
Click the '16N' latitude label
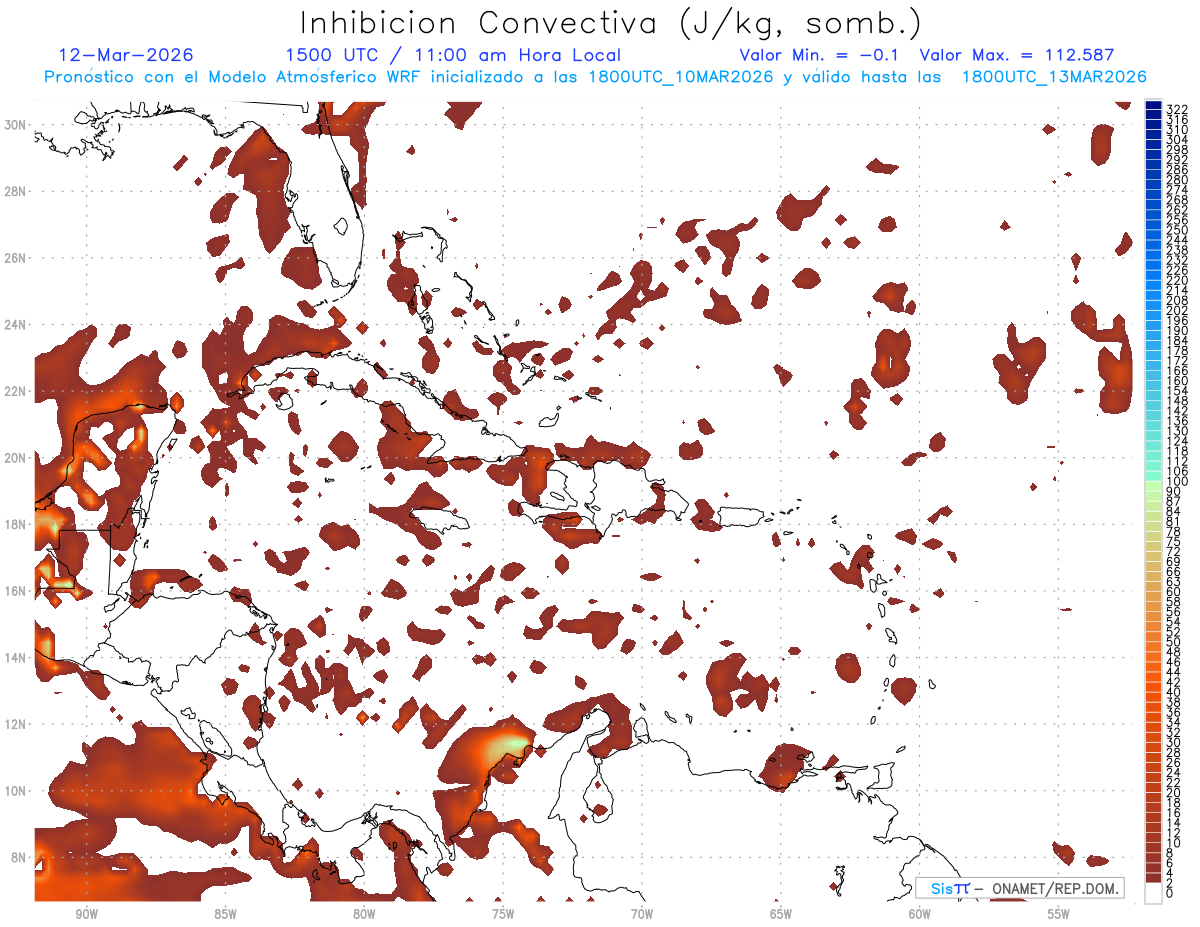click(16, 591)
